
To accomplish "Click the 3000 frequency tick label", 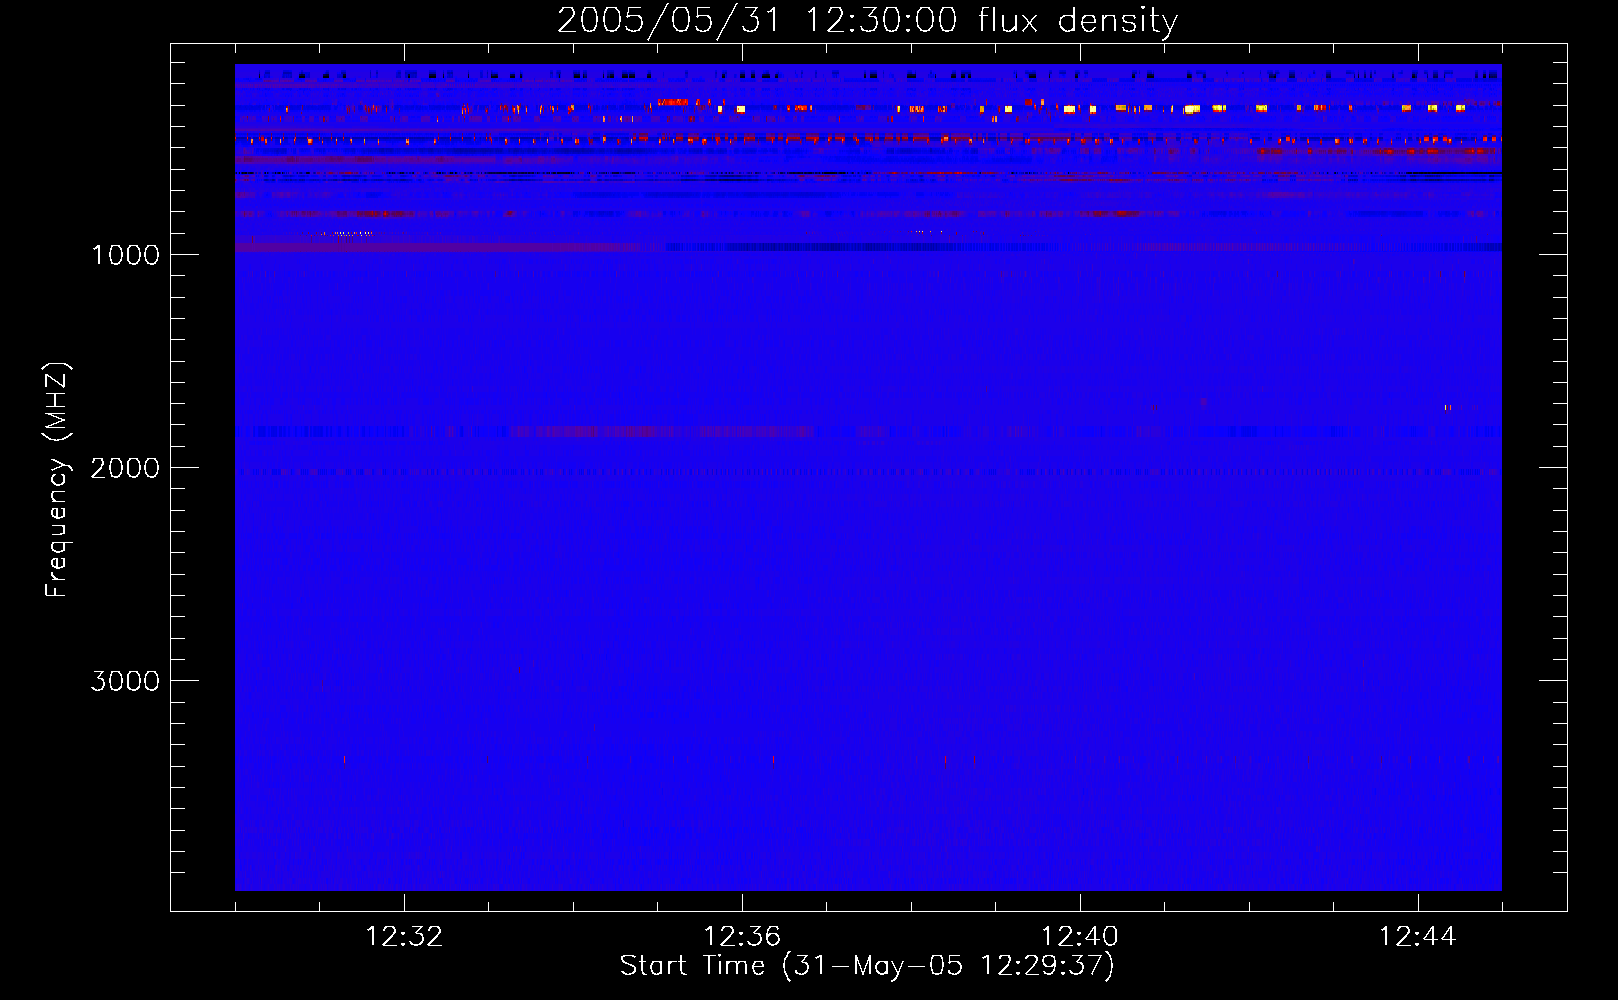I will click(125, 681).
